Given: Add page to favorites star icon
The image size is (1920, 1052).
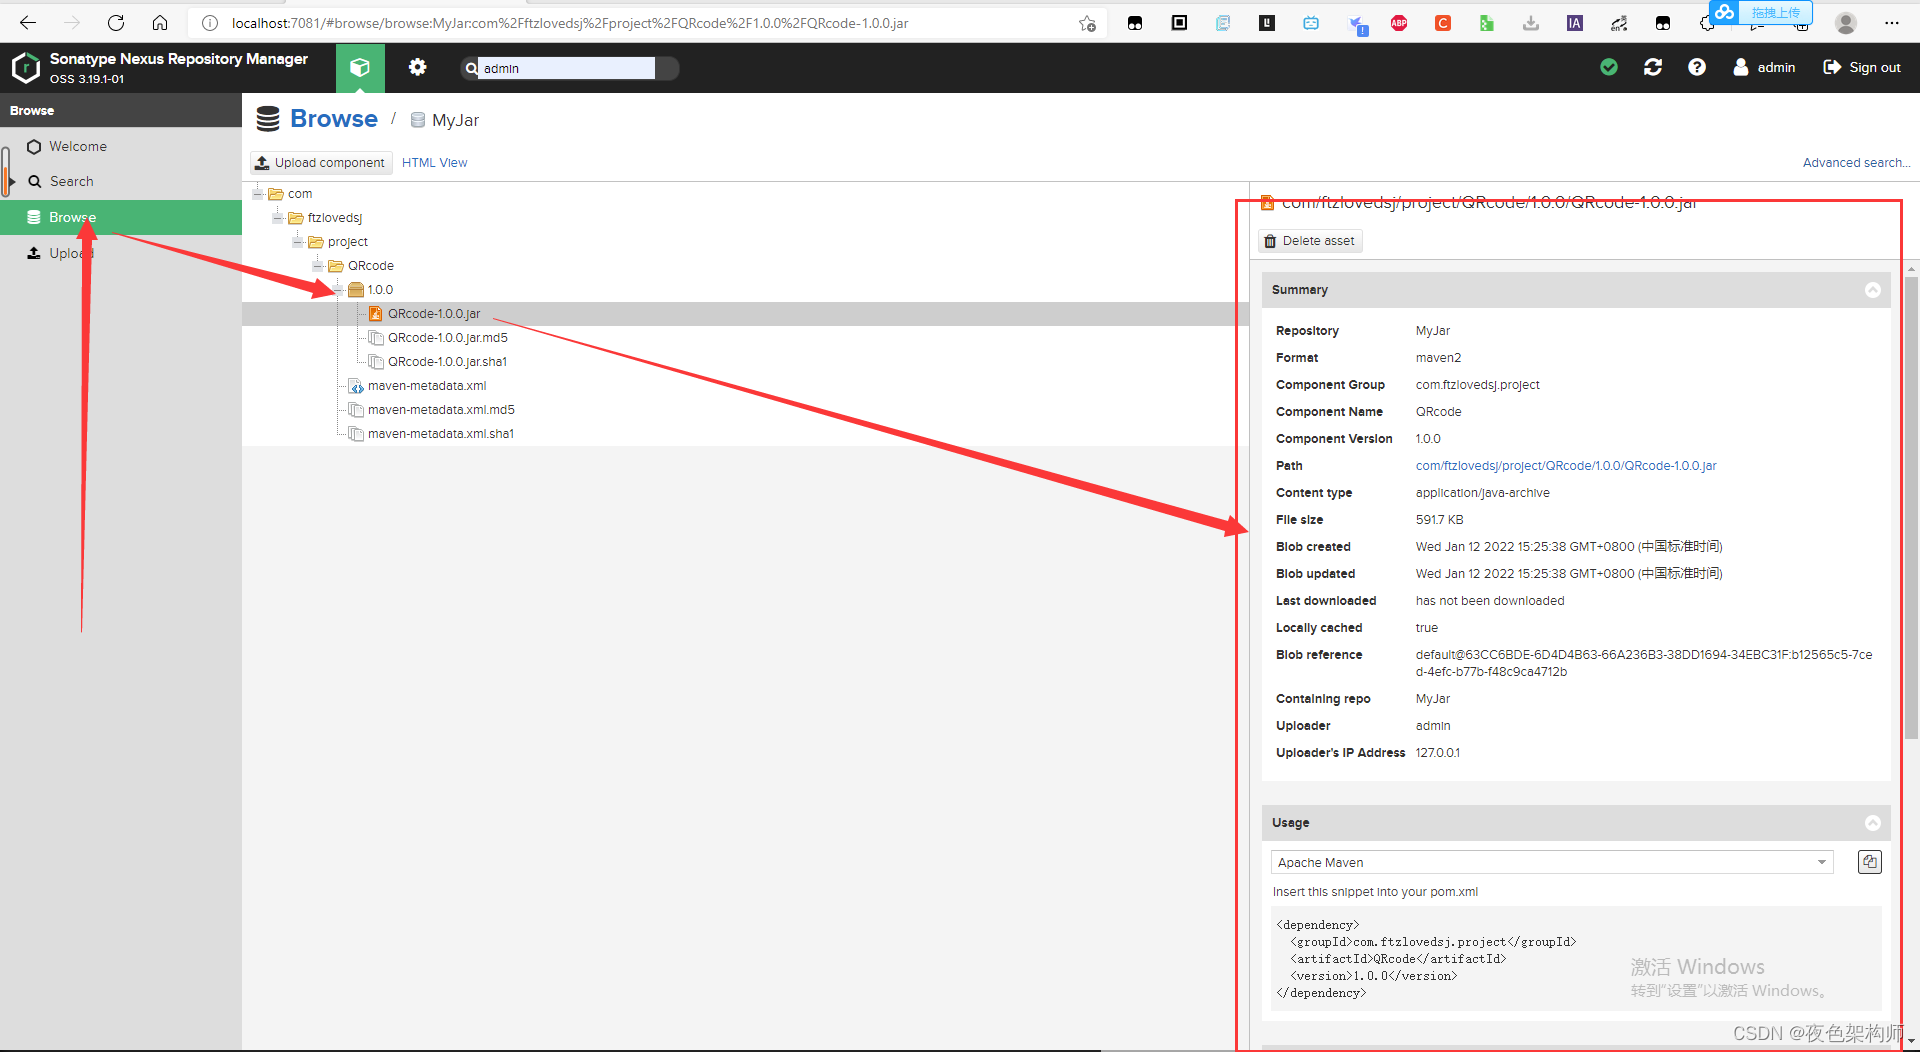Looking at the screenshot, I should 1087,23.
